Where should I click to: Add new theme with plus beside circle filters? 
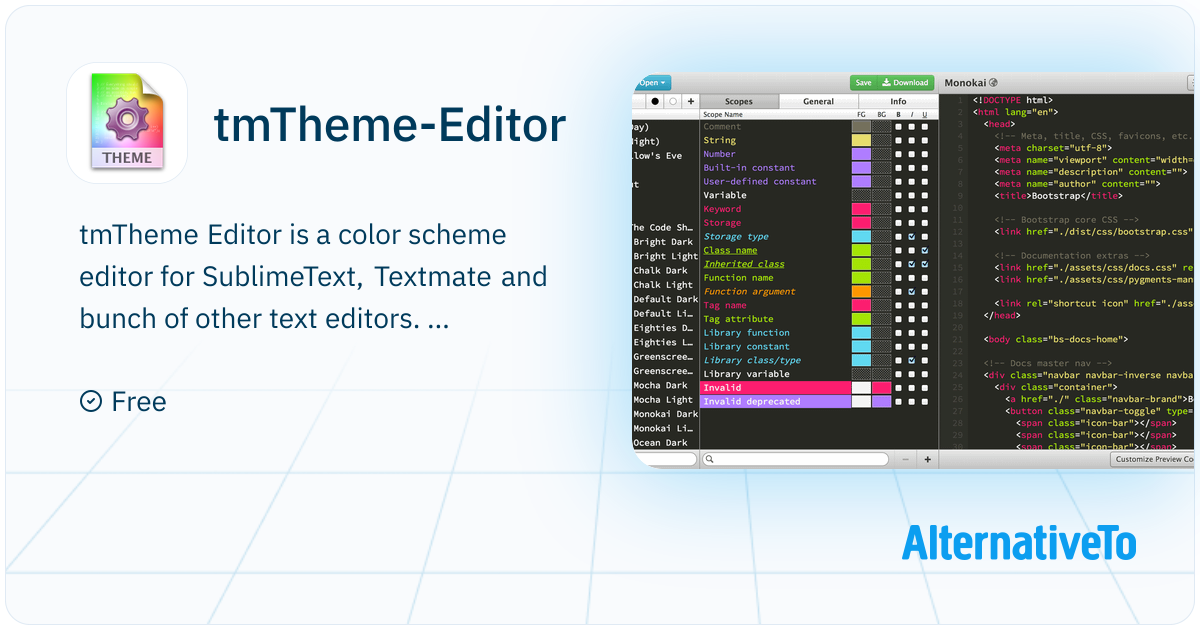point(690,101)
